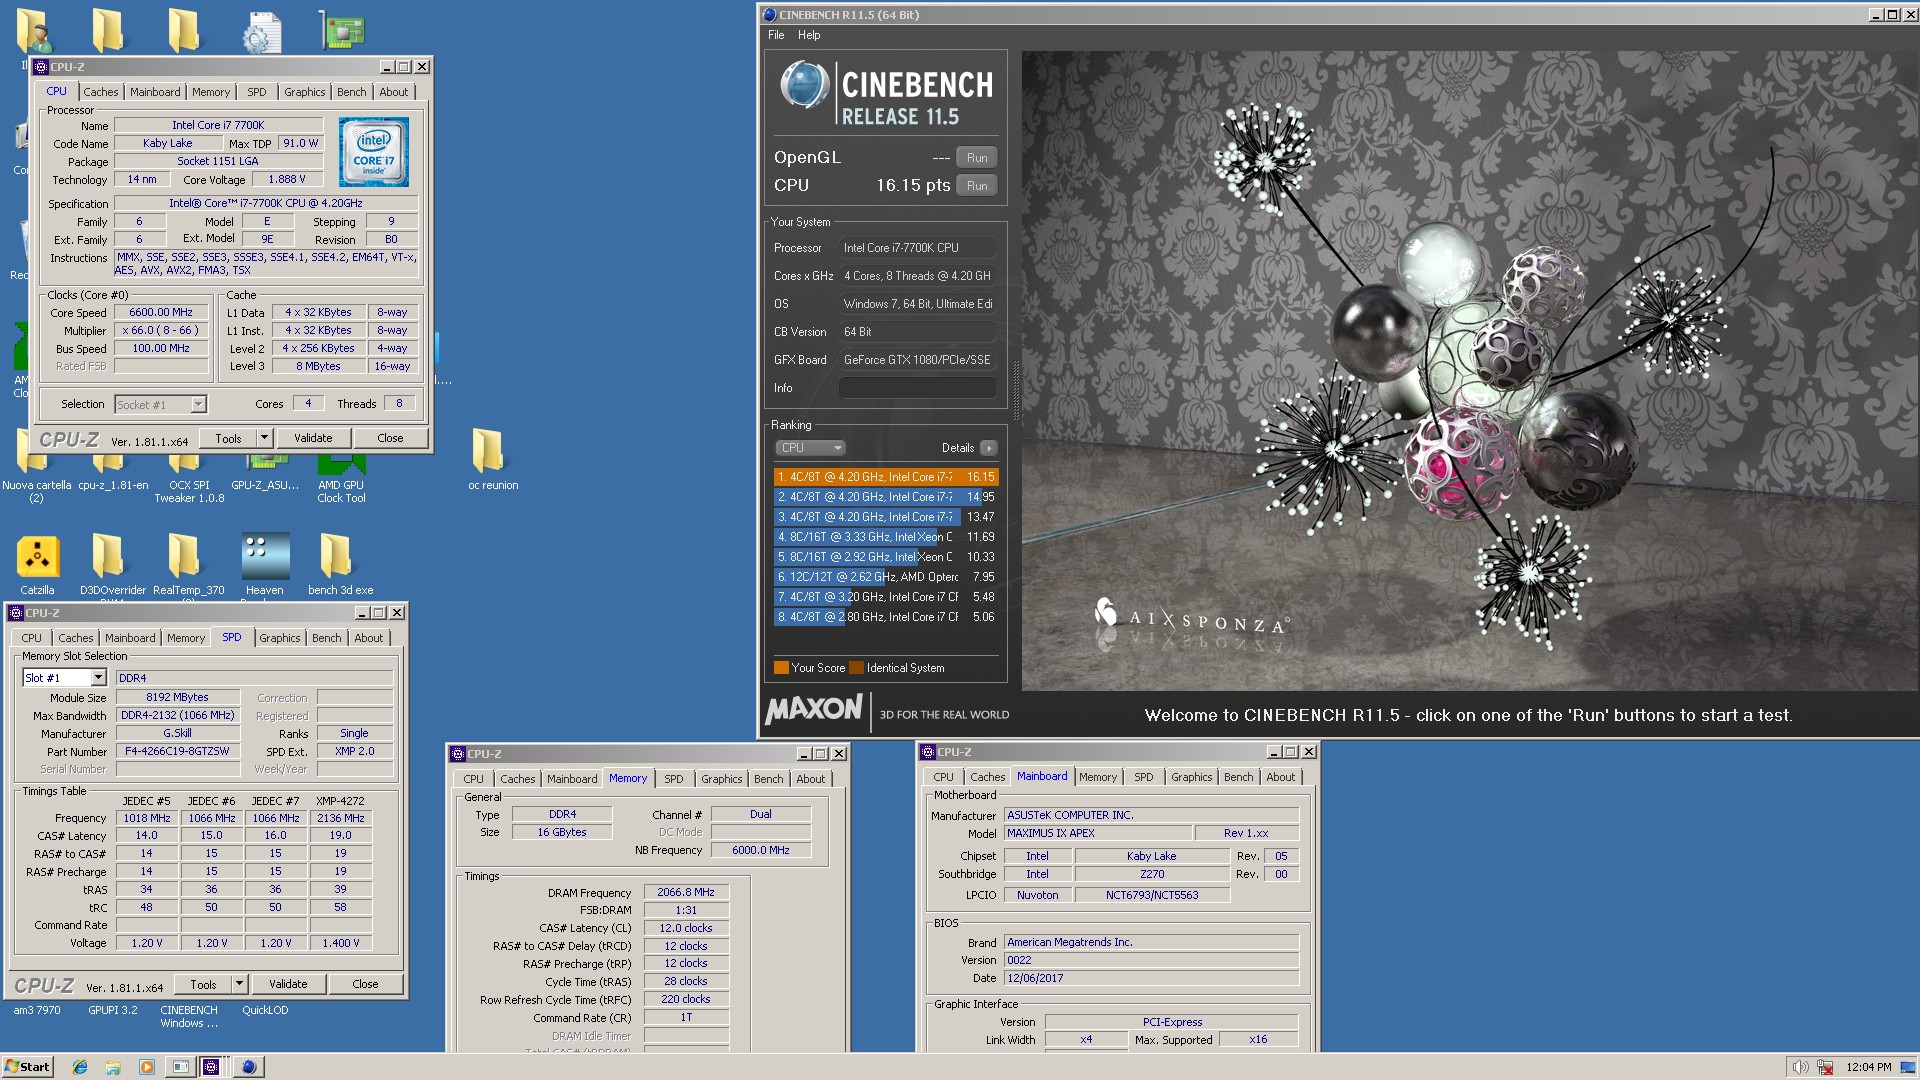The height and width of the screenshot is (1080, 1920).
Task: Select ranking row 4 Xeon 11.69
Action: [x=886, y=537]
